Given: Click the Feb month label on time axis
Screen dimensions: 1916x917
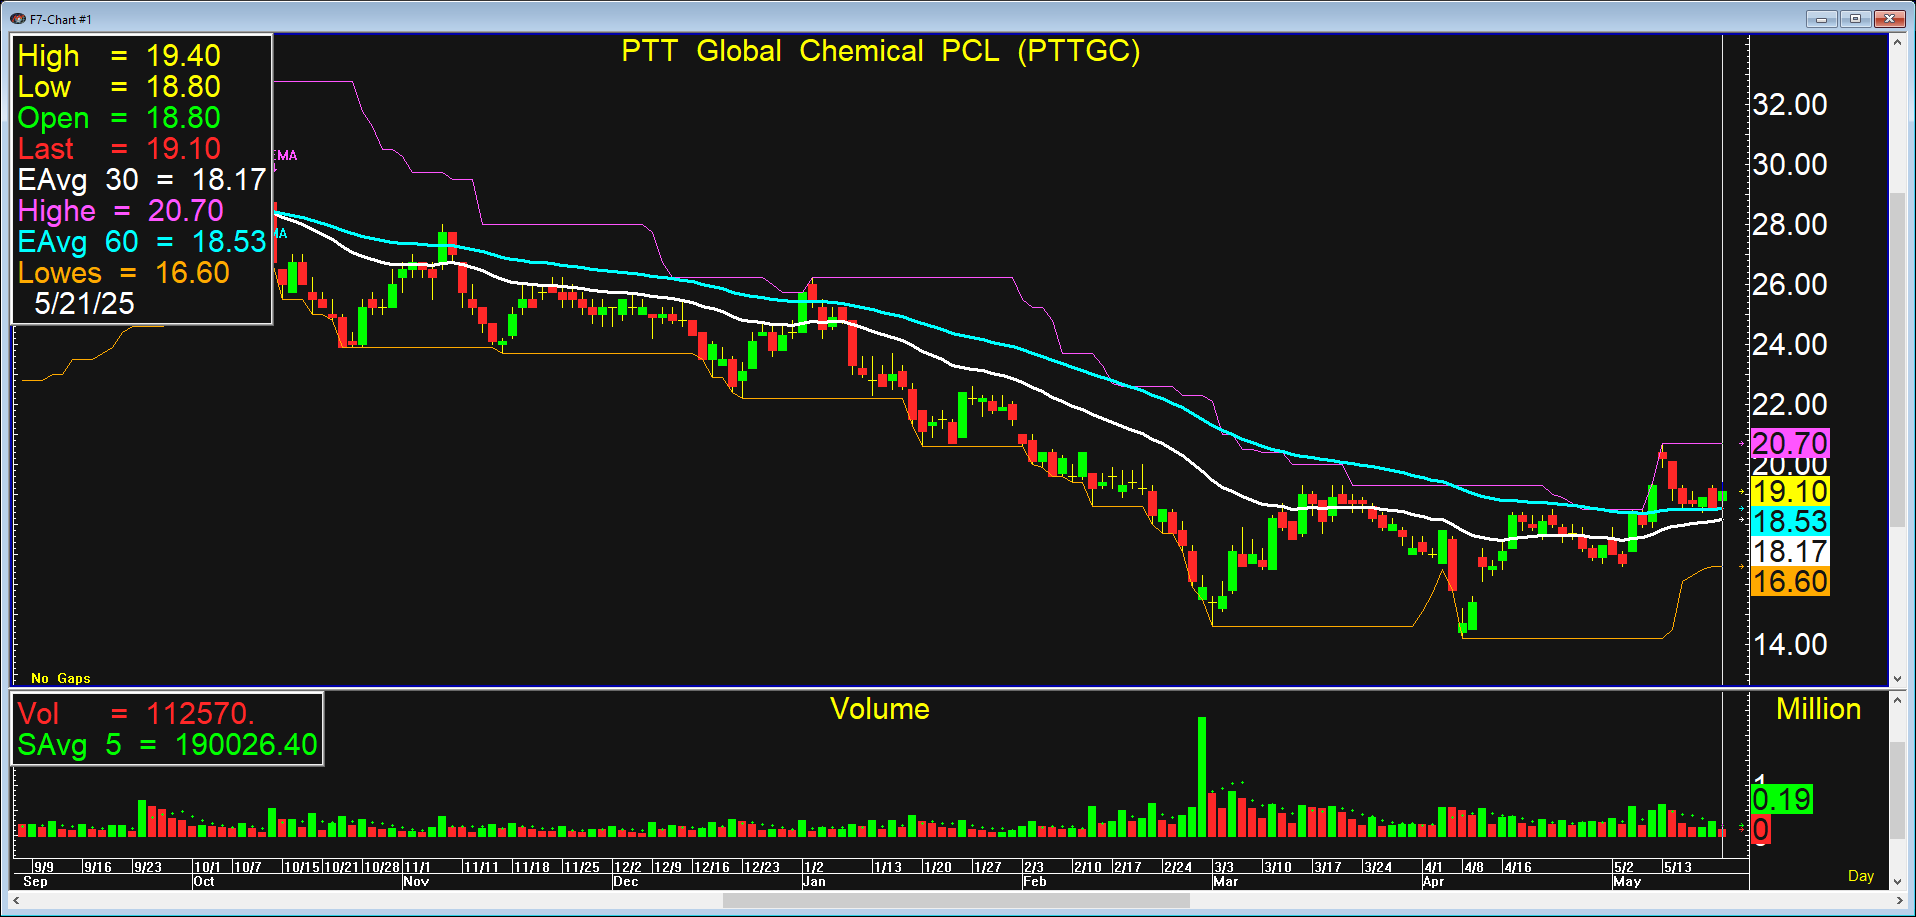Looking at the screenshot, I should [x=1035, y=881].
